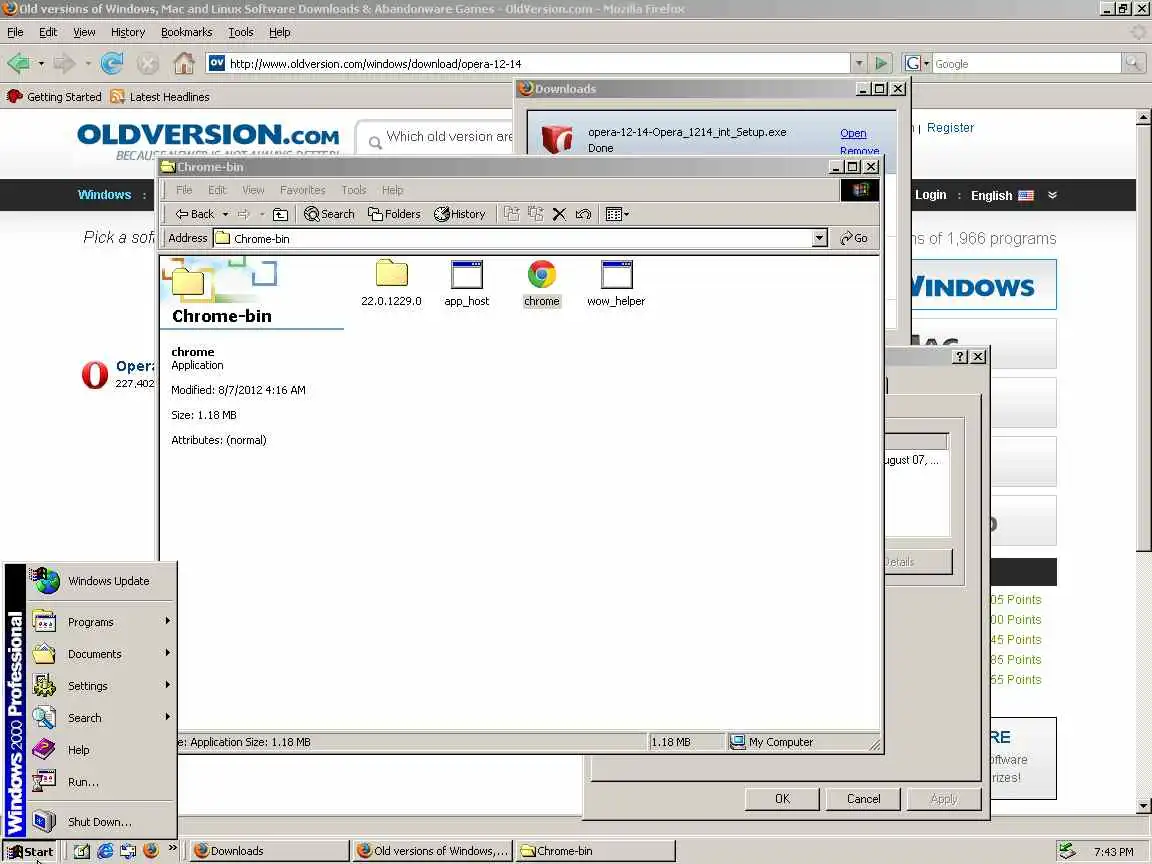This screenshot has height=864, width=1152.
Task: Open History pane in Explorer toolbar
Action: tap(460, 214)
